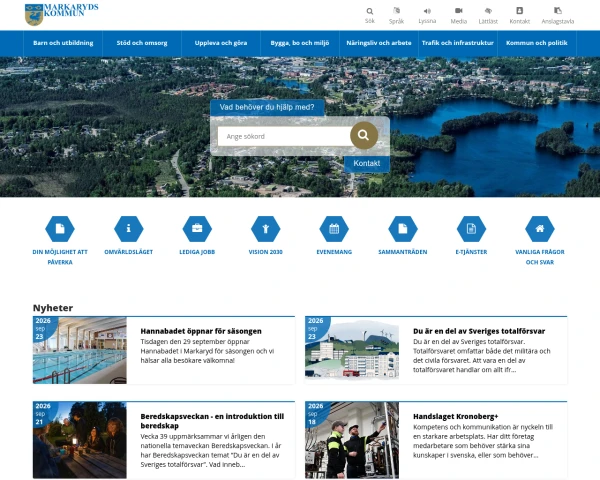Open Vanliga frågor och svar home icon
The width and height of the screenshot is (600, 480).
pos(540,229)
